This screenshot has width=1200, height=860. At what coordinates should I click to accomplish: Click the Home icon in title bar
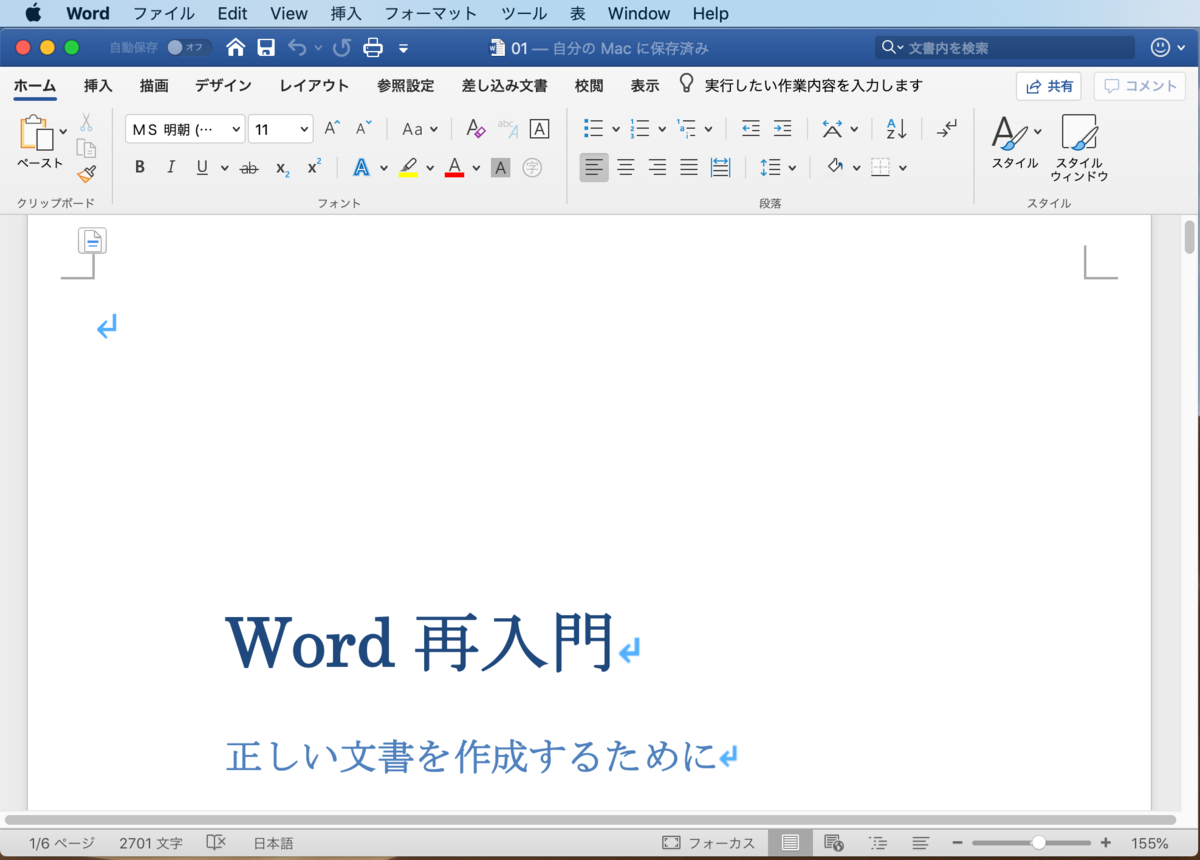236,47
